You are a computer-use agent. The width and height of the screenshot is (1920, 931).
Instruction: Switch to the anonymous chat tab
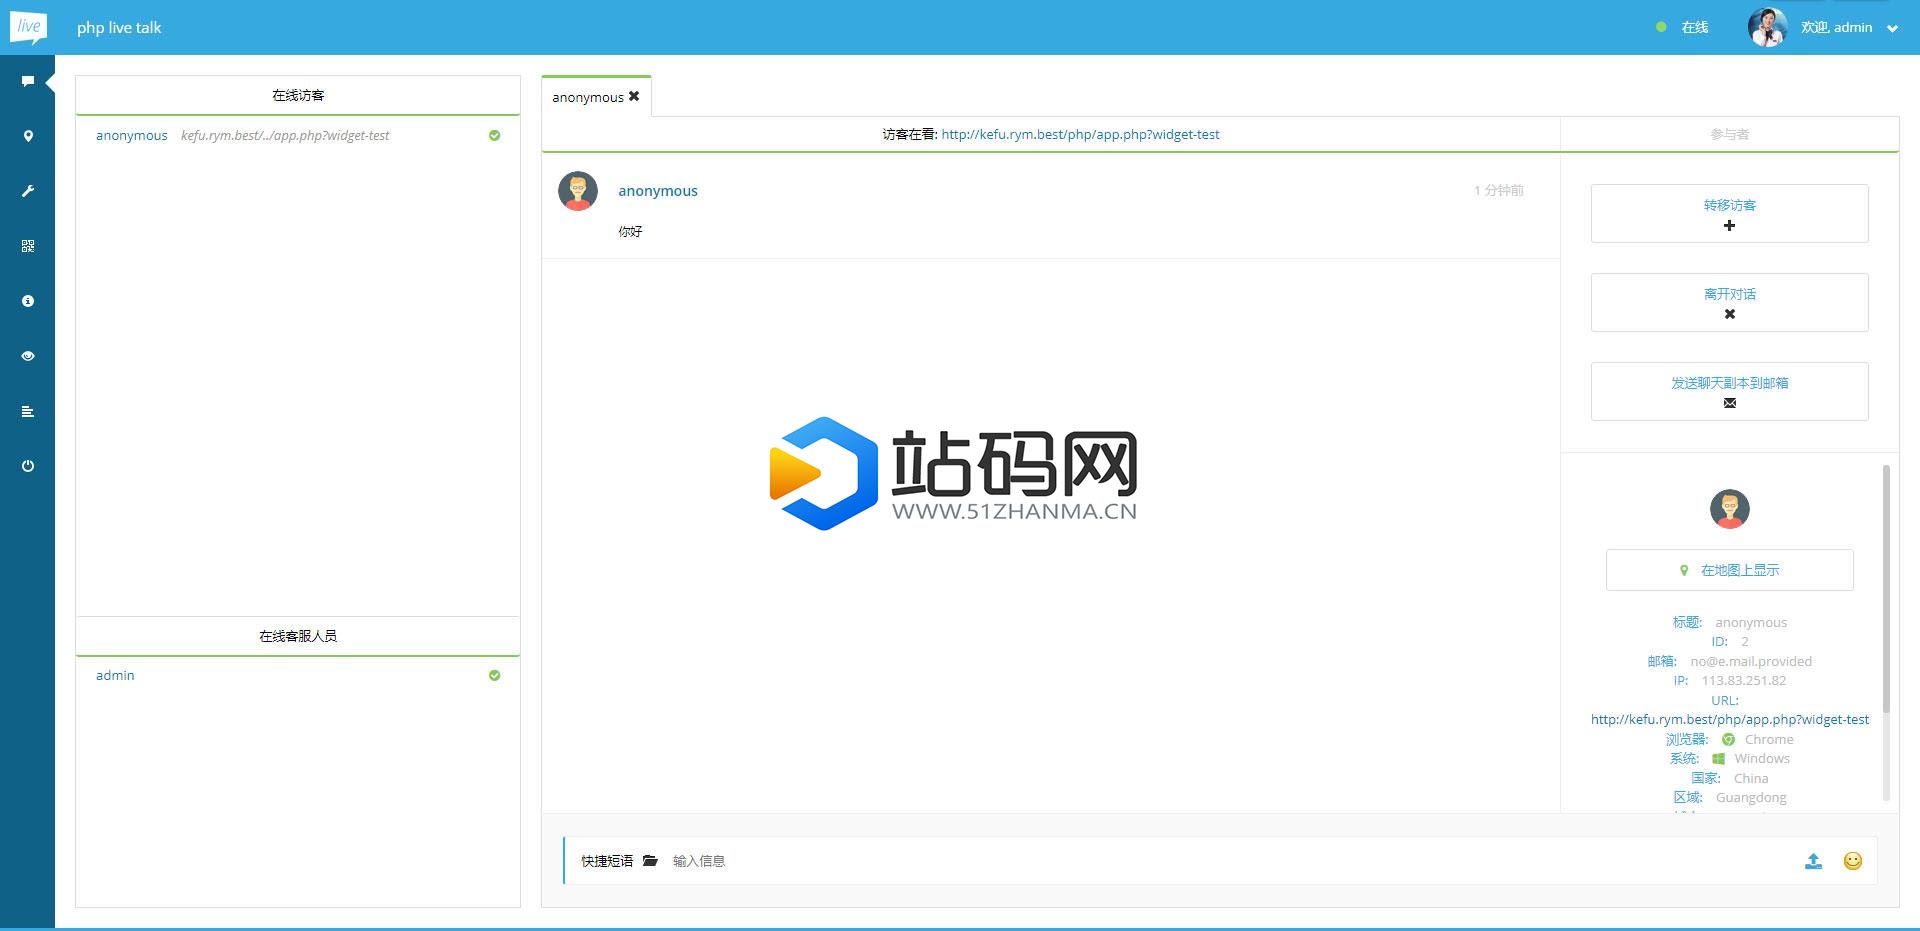coord(588,97)
